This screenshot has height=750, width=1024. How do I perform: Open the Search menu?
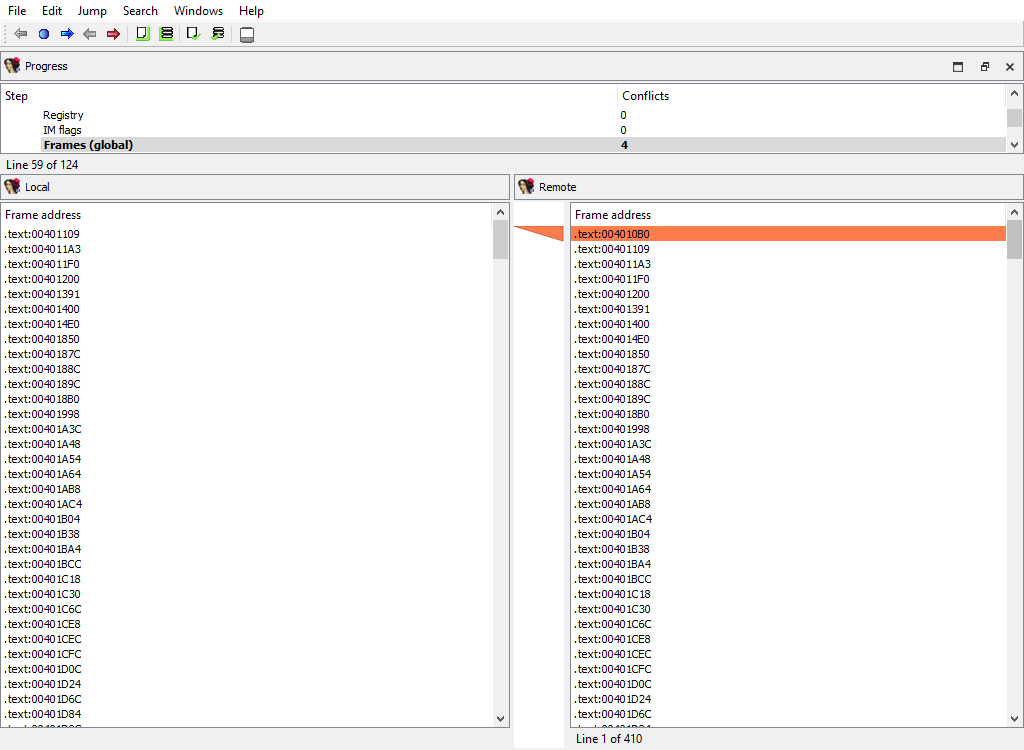140,11
